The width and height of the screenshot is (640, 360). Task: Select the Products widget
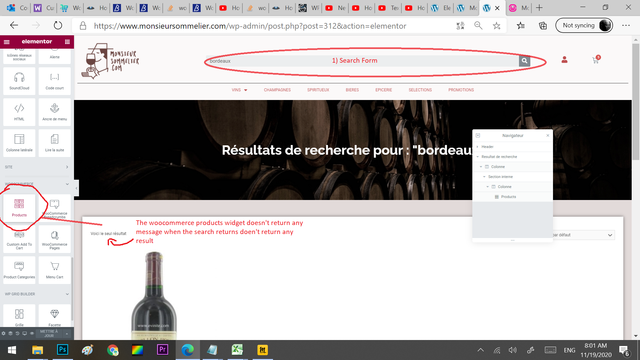[19, 207]
